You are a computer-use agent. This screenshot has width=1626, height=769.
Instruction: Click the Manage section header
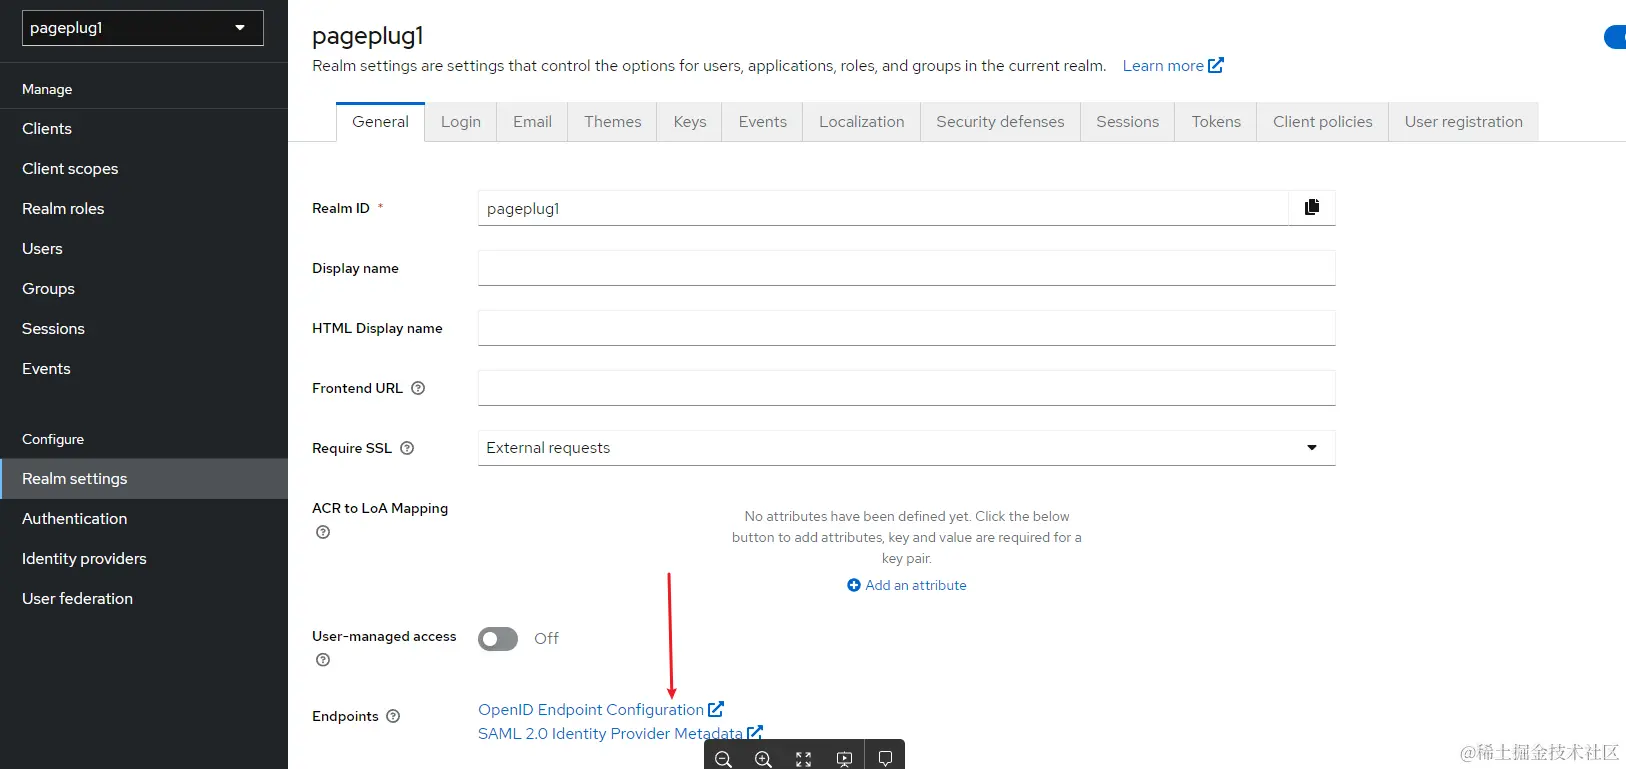pos(47,89)
